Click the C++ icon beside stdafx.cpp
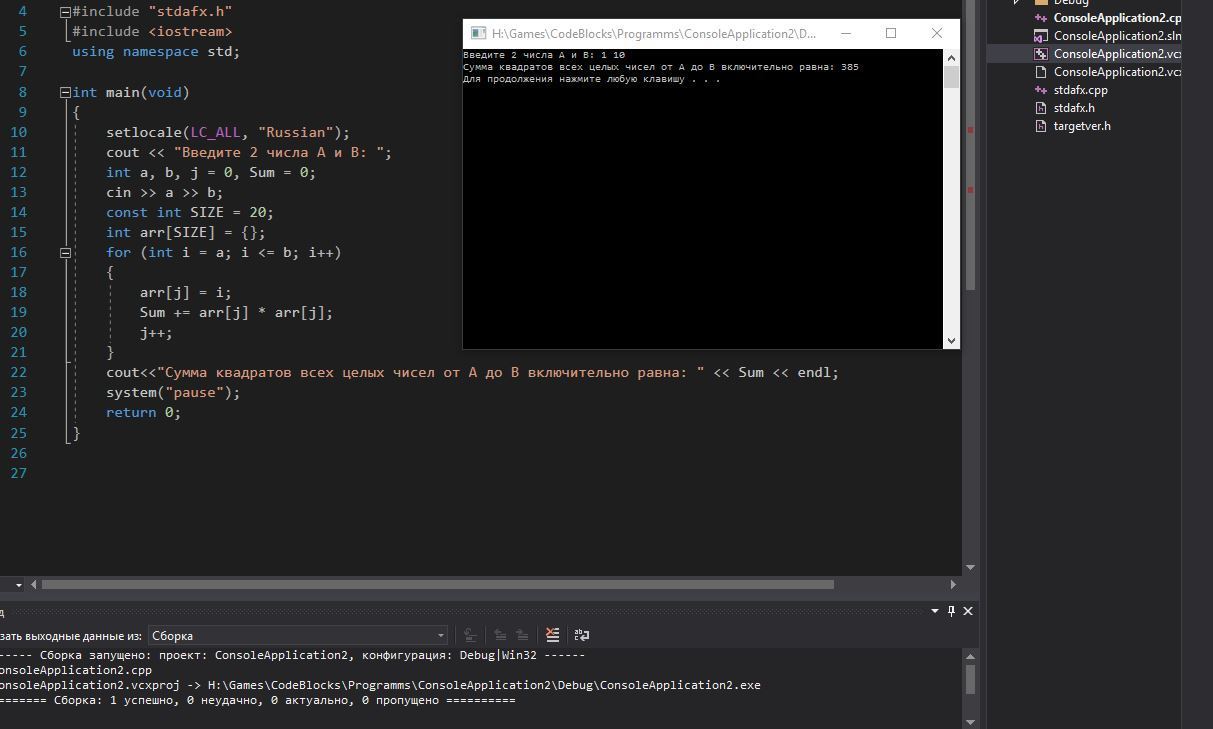The height and width of the screenshot is (729, 1213). coord(1041,90)
